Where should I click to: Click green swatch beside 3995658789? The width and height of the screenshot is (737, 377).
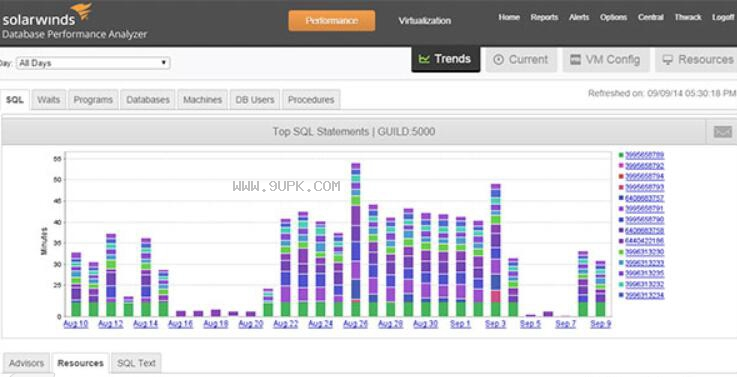coord(621,155)
